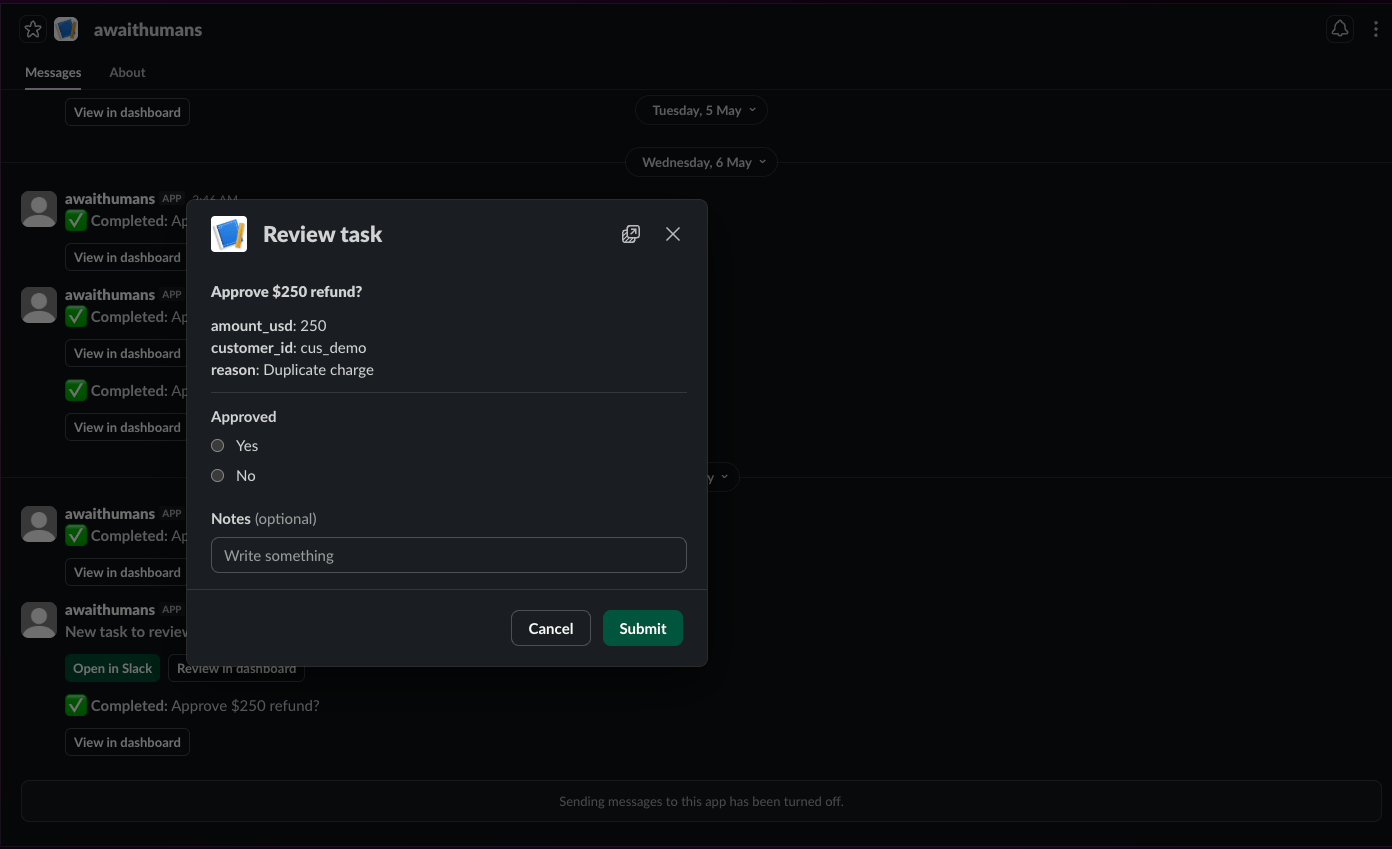
Task: Click the Approve $250 refund? heading in dialog
Action: click(286, 292)
